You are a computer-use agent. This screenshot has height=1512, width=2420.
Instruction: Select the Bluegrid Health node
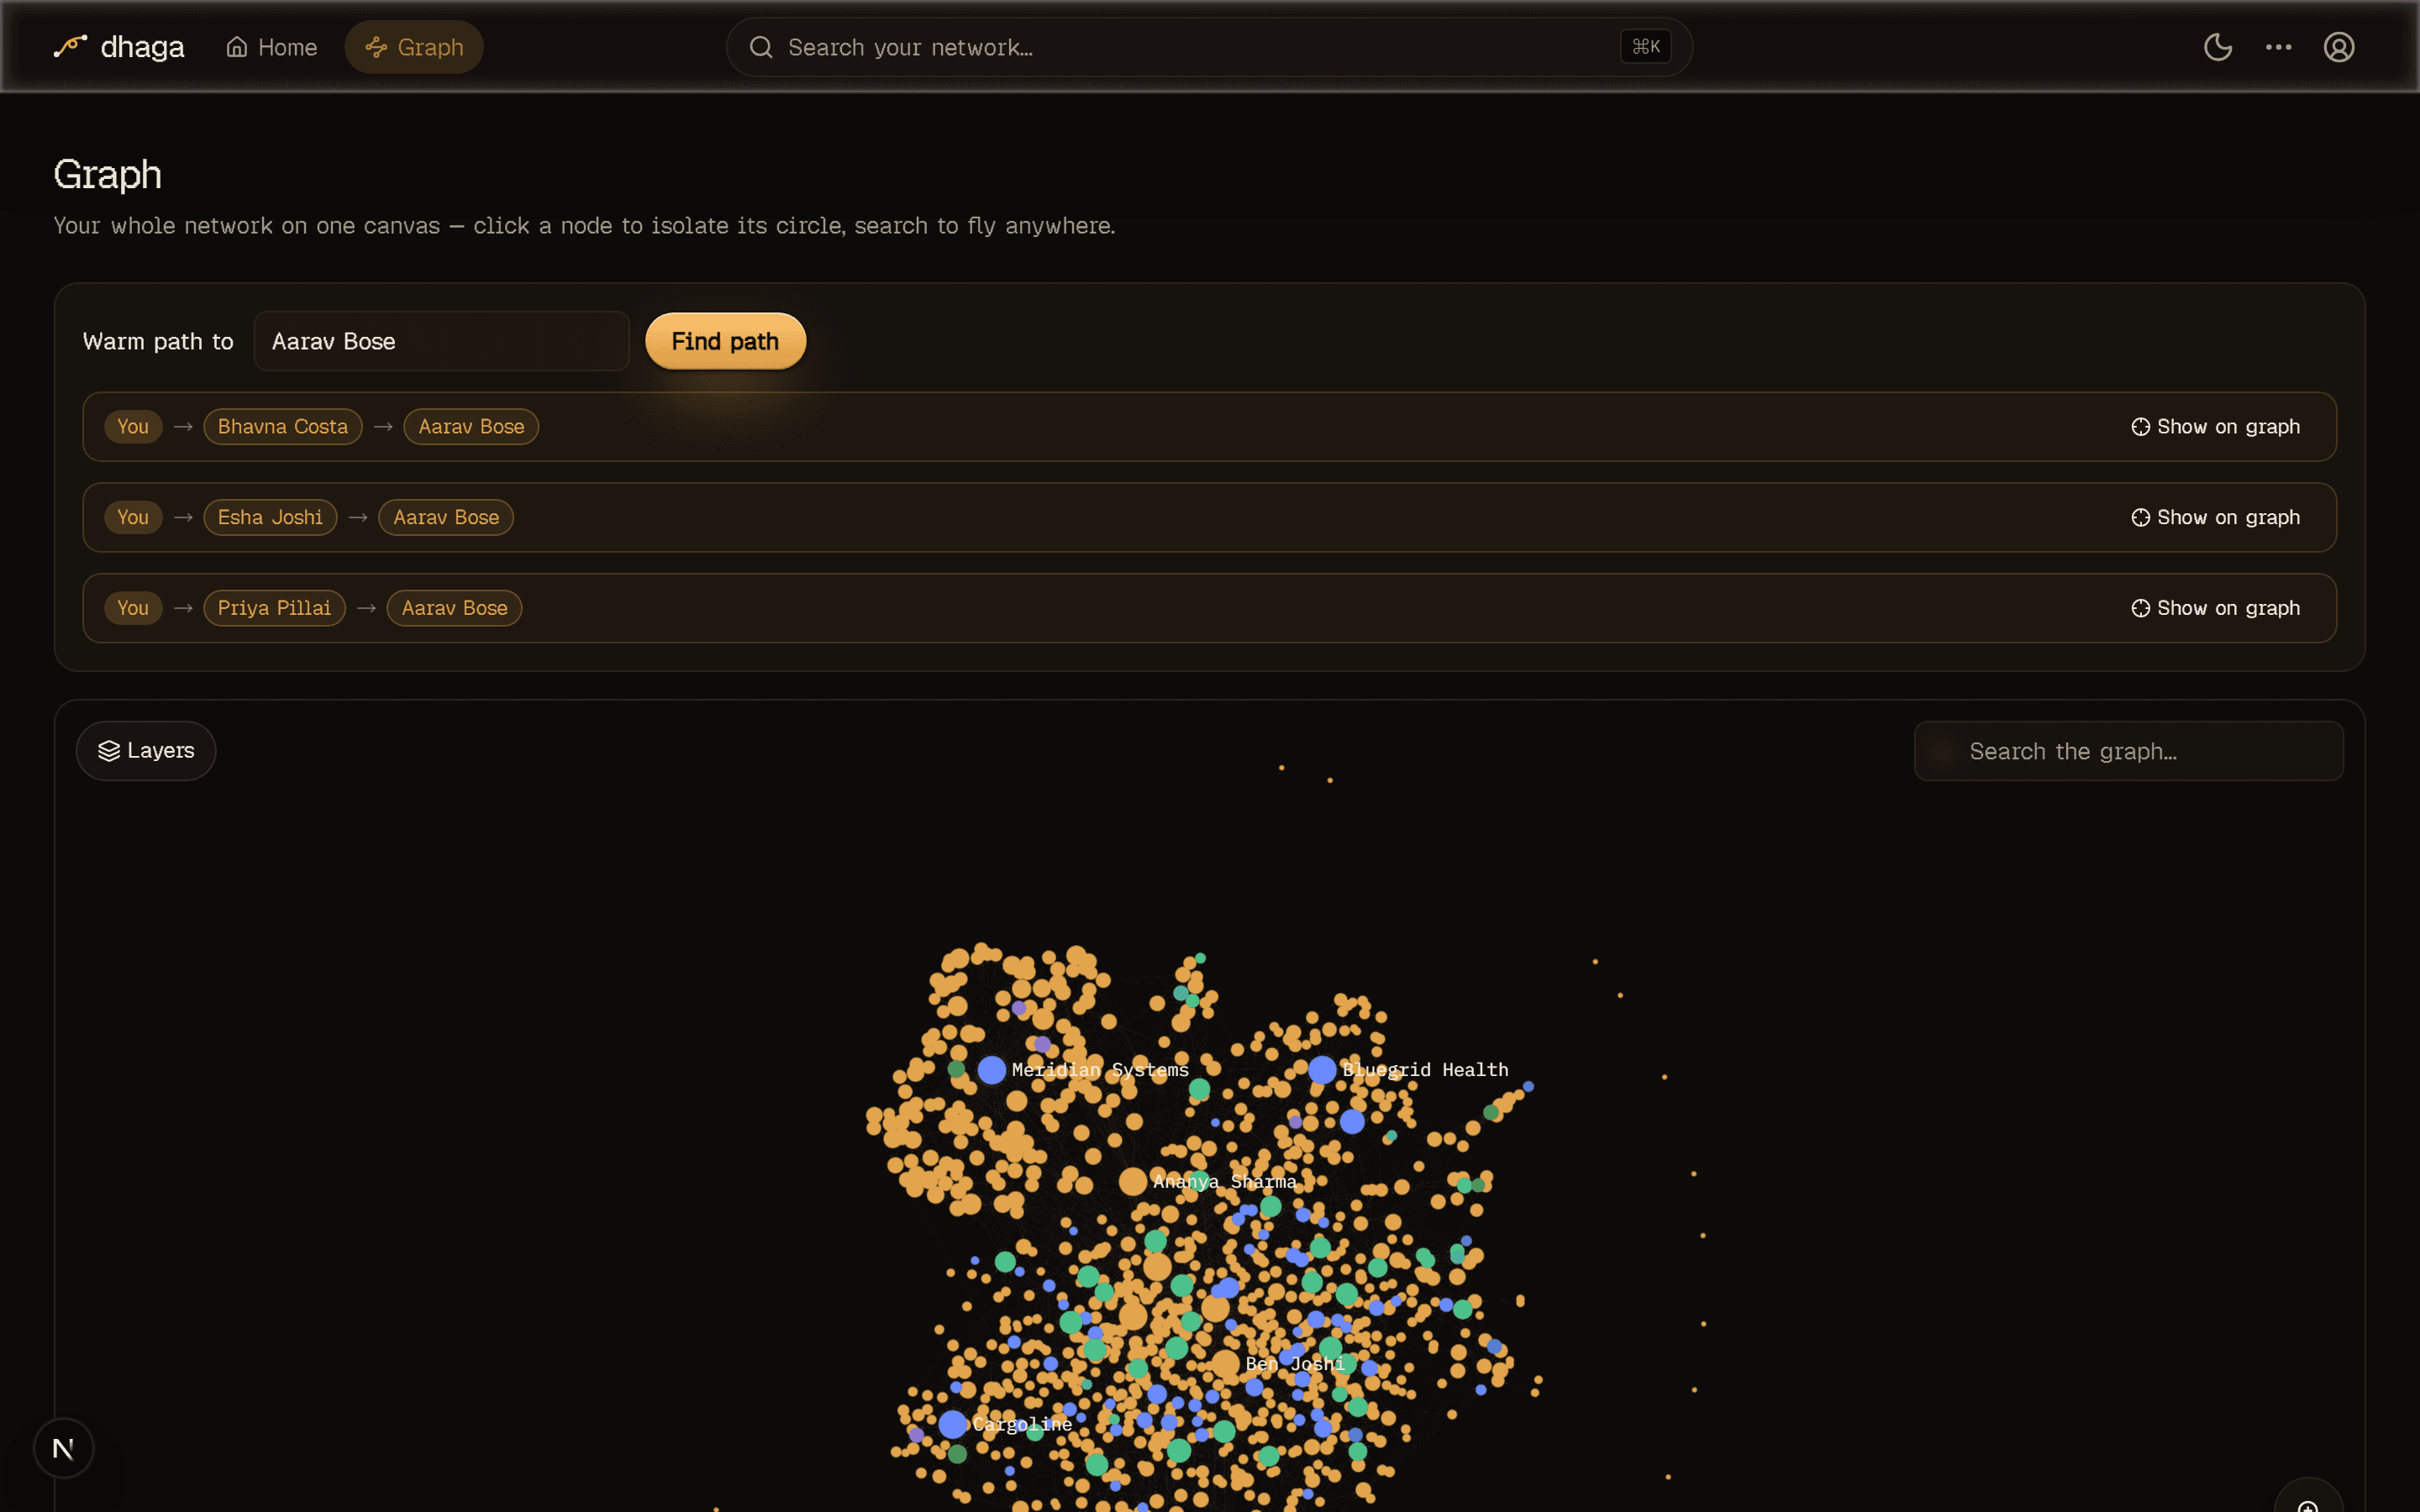coord(1322,1070)
